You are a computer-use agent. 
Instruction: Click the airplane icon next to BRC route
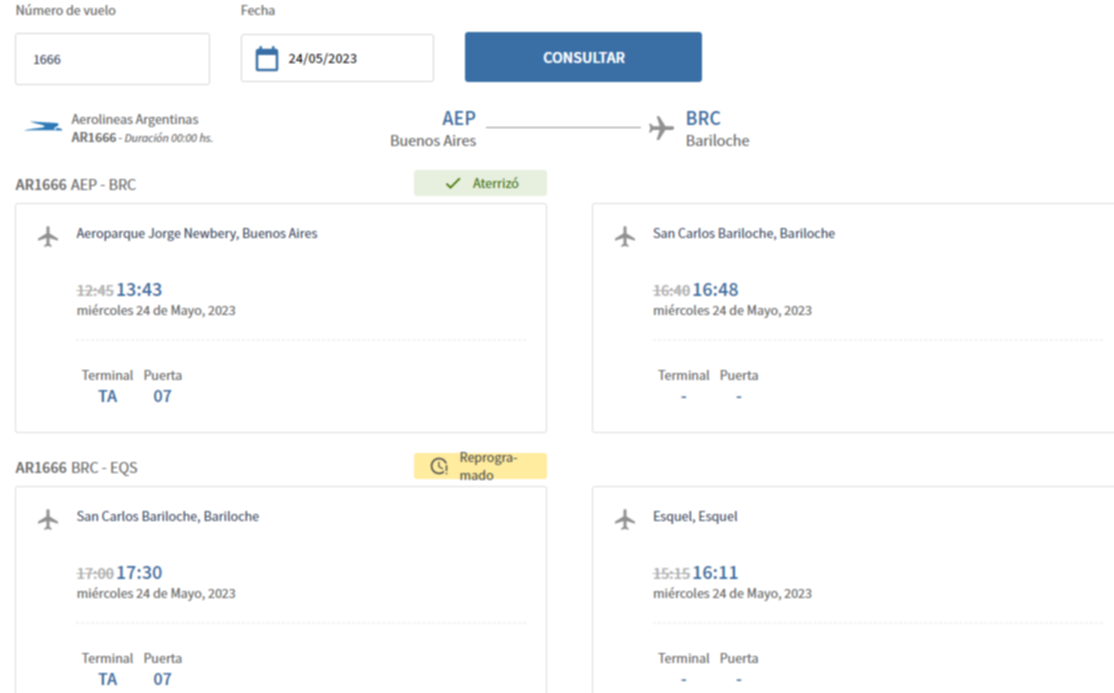click(x=661, y=128)
